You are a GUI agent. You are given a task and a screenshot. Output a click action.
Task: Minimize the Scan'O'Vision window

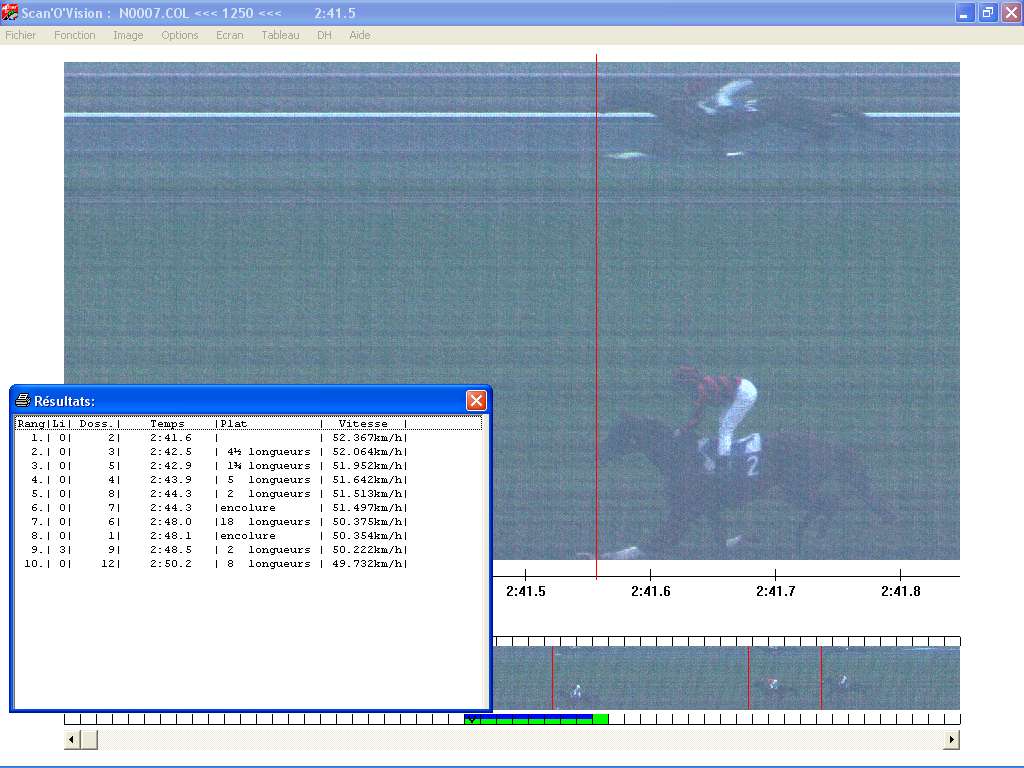click(x=964, y=13)
